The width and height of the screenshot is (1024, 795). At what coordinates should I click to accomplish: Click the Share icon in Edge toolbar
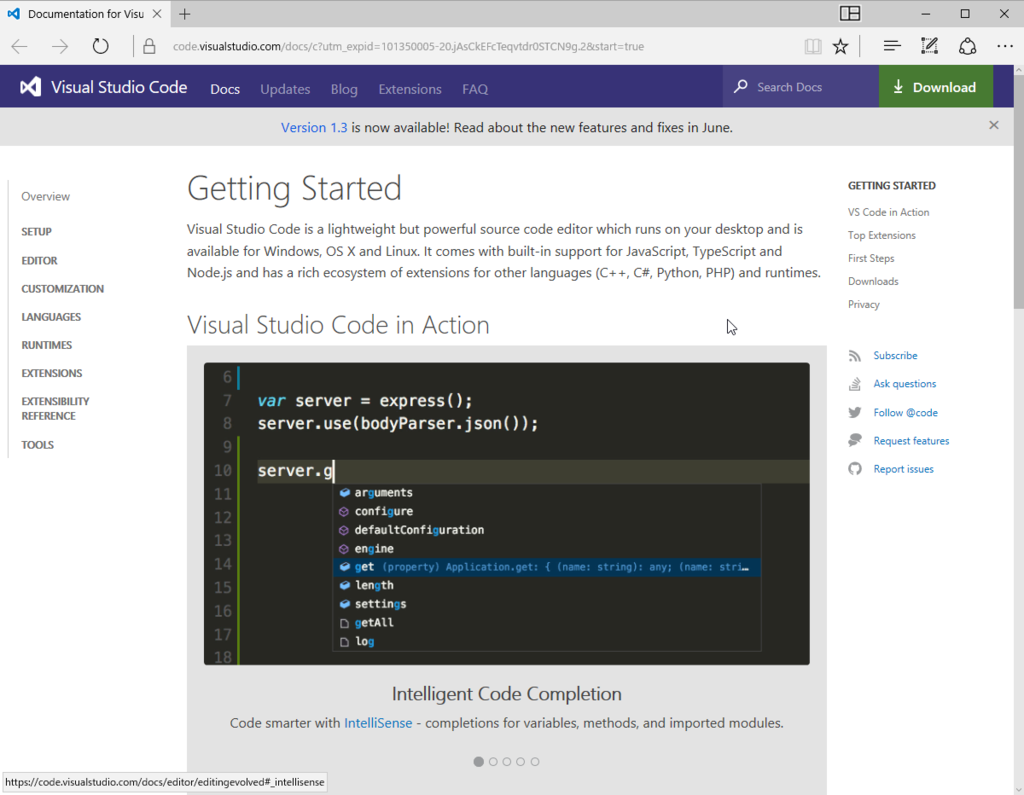(x=967, y=46)
